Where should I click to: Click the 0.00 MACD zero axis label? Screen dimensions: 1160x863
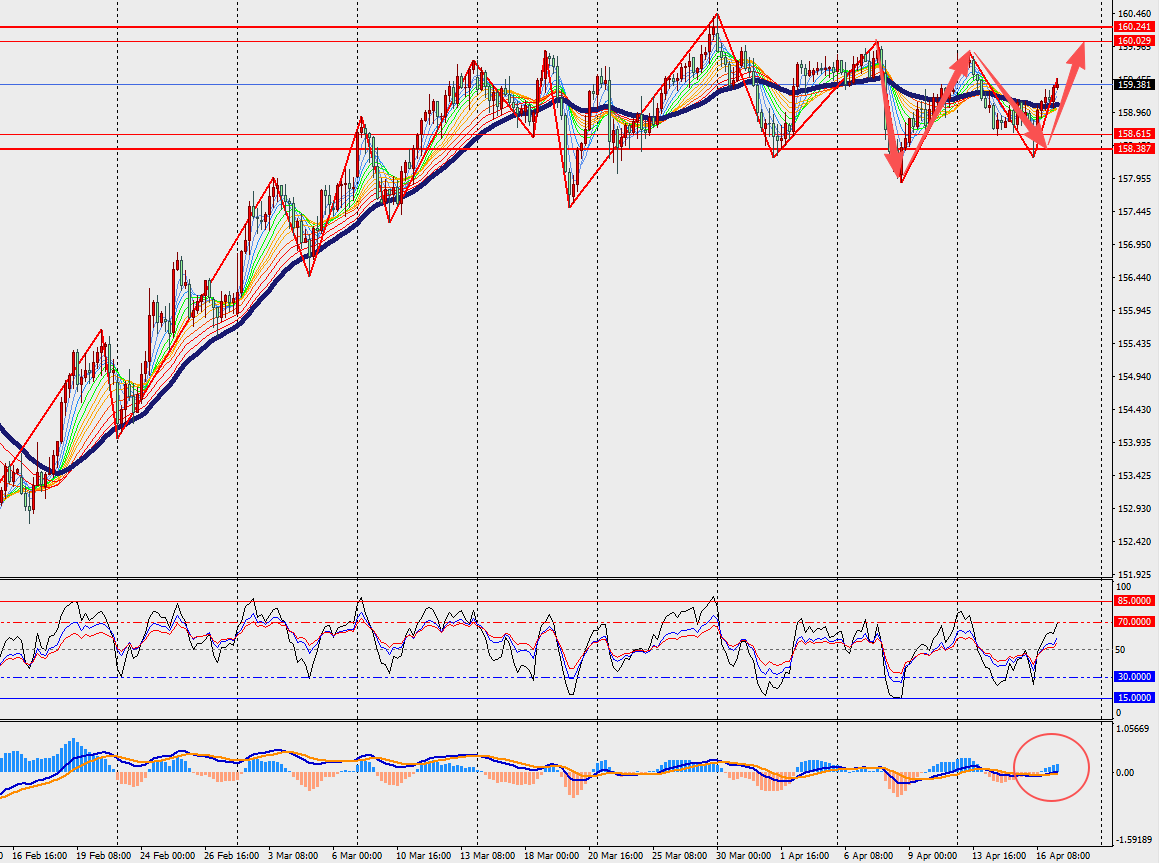pos(1125,773)
